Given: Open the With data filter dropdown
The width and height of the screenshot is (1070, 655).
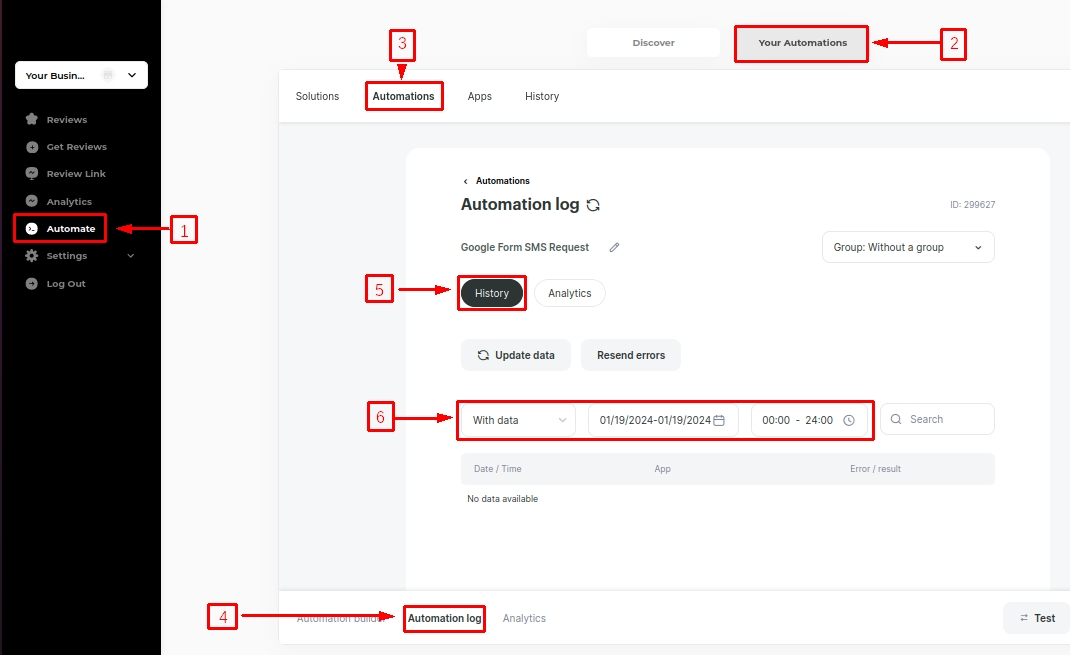Looking at the screenshot, I should 518,420.
